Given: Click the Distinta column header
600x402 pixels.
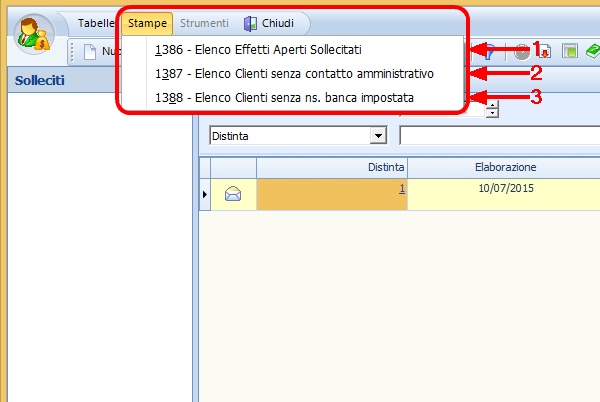Looking at the screenshot, I should pos(332,168).
